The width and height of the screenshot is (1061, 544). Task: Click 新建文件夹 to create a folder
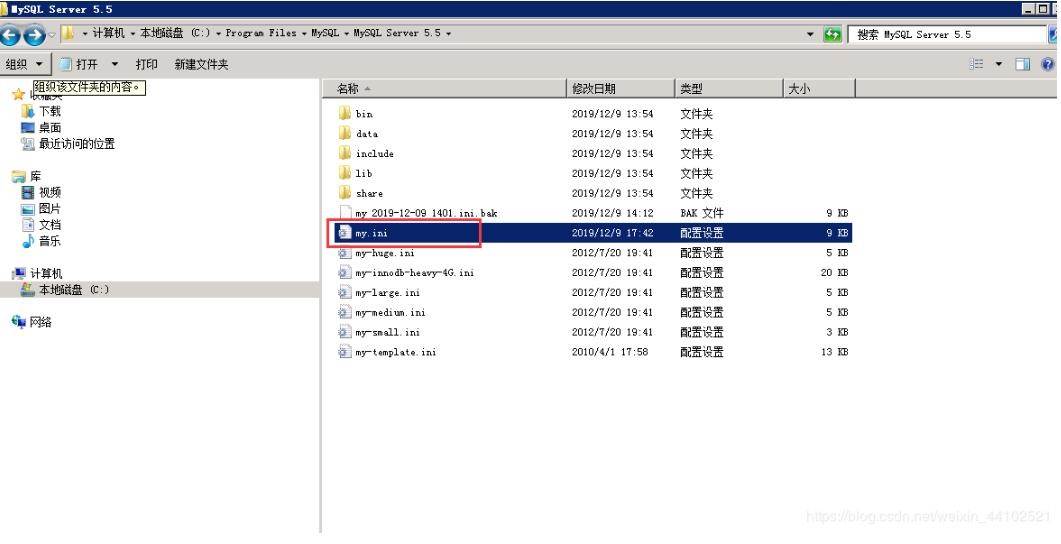201,64
